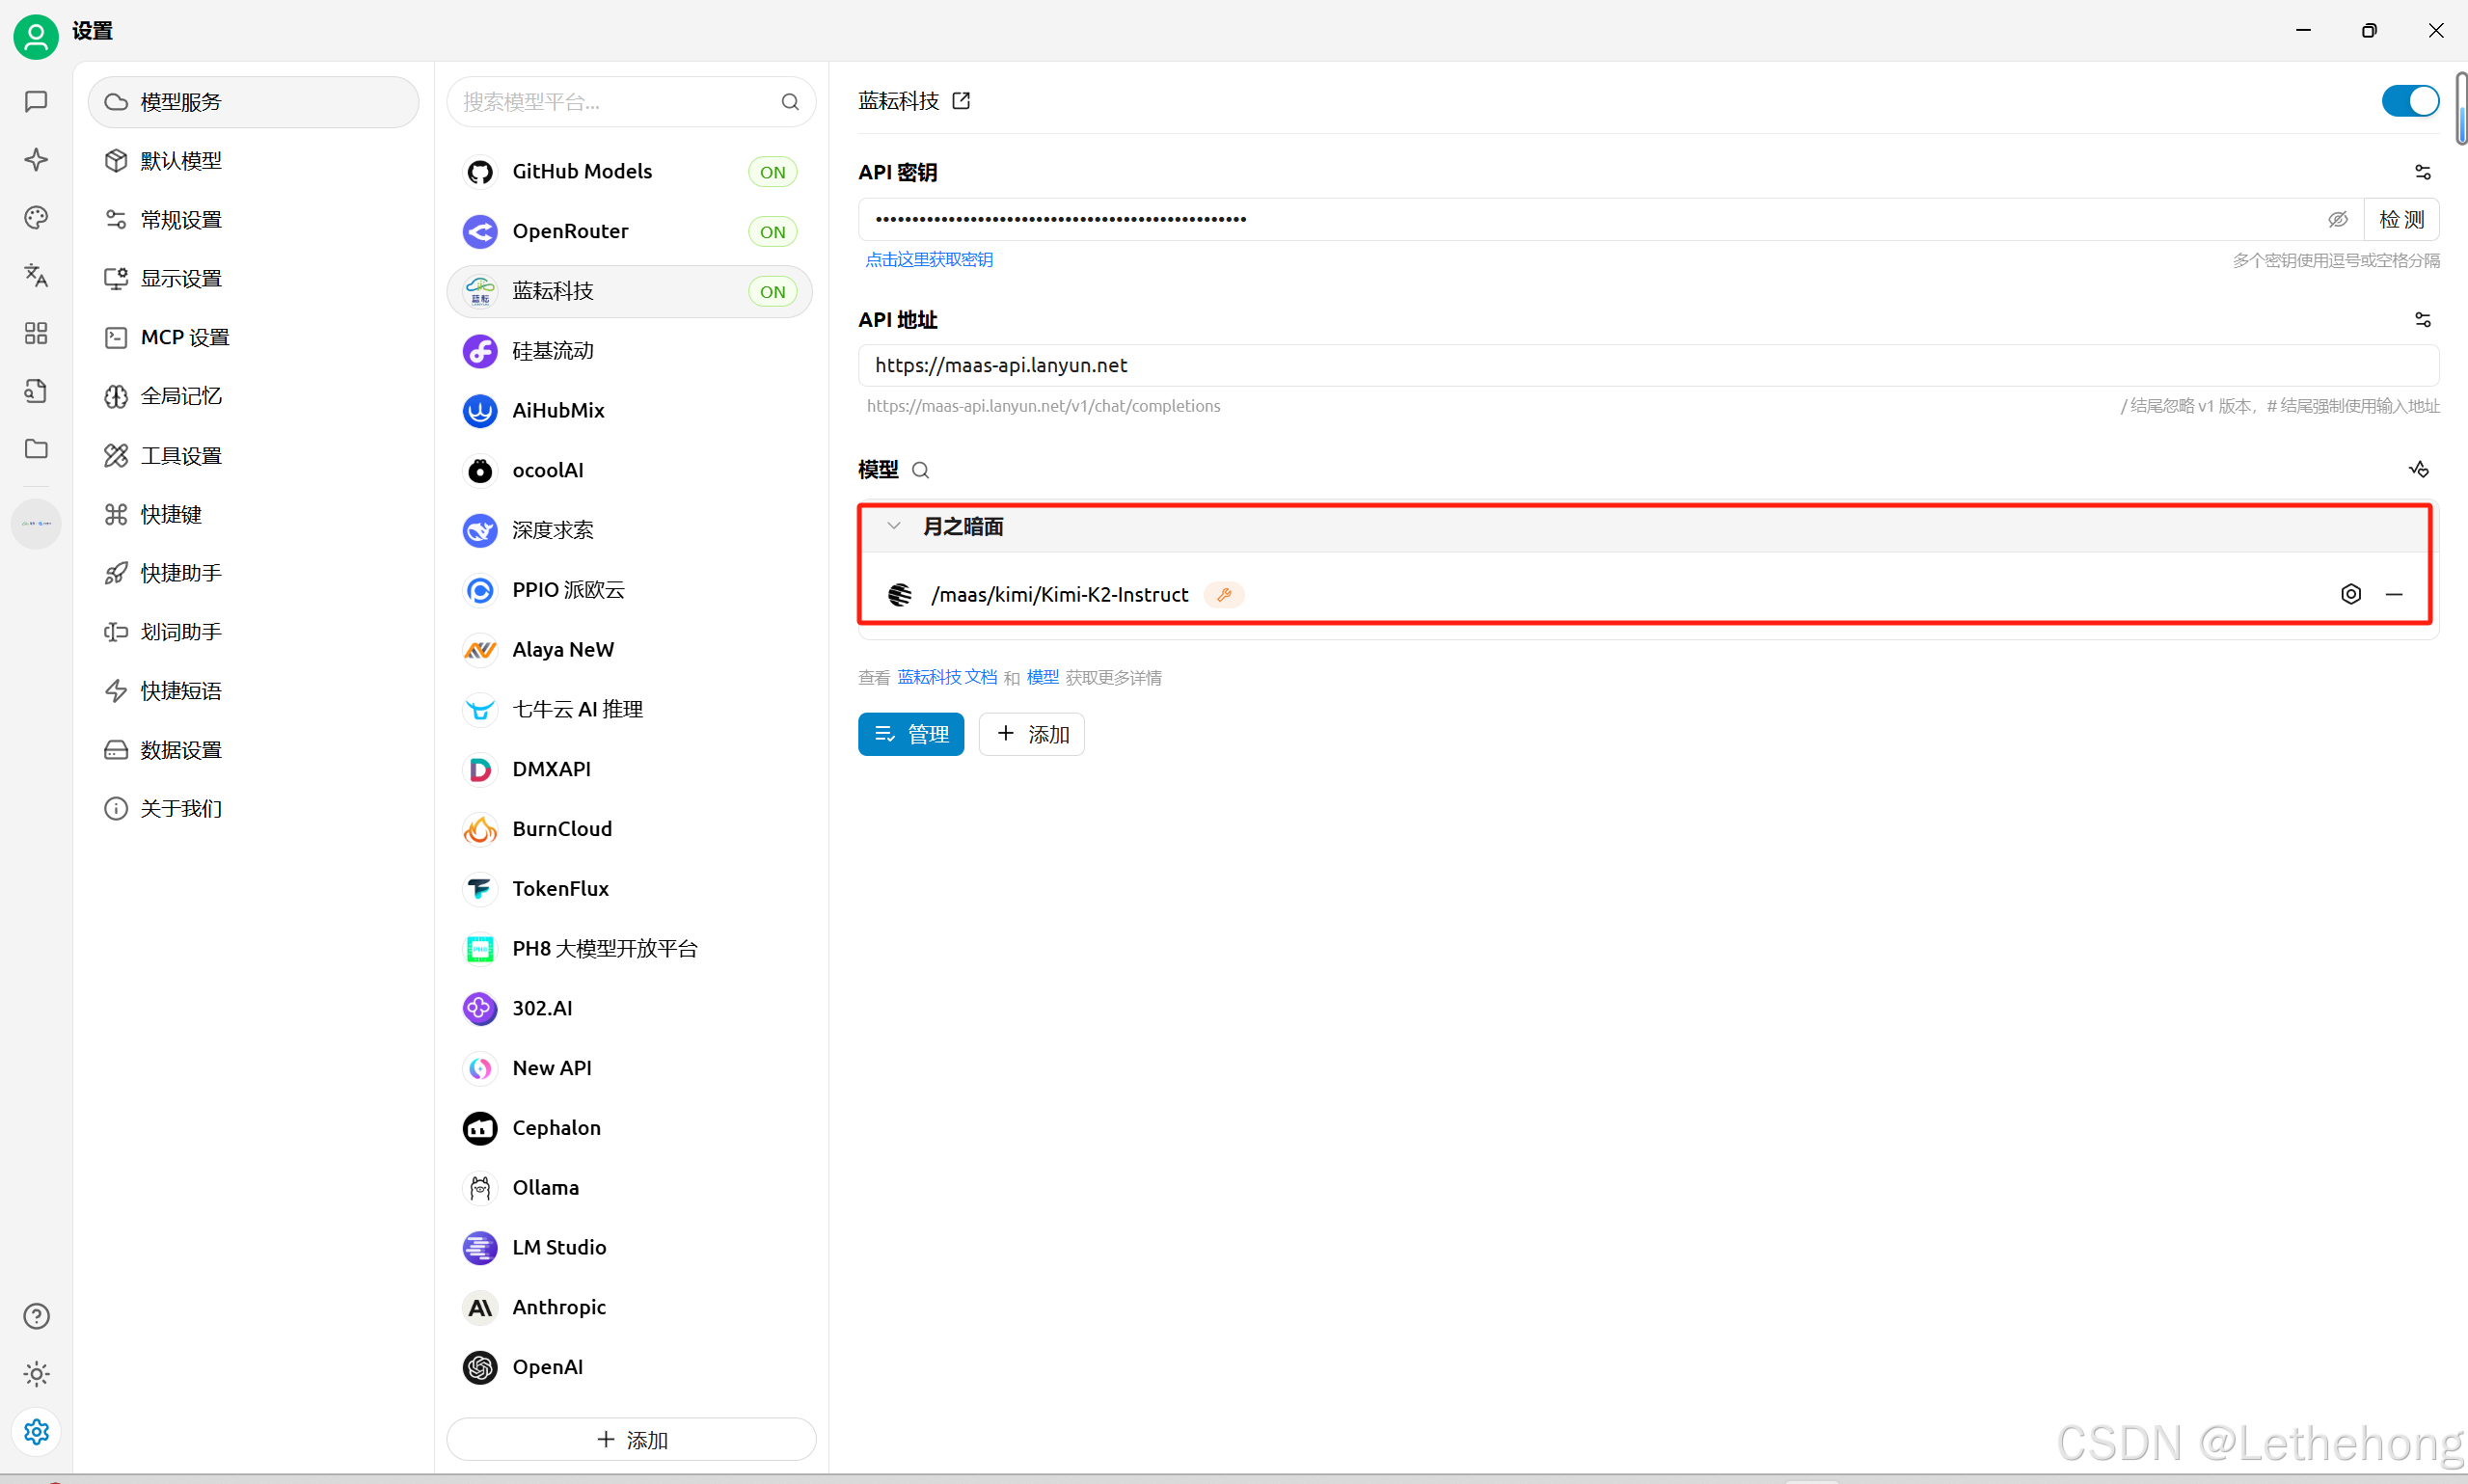This screenshot has width=2468, height=1484.
Task: Select 深度求索 provider
Action: point(630,530)
